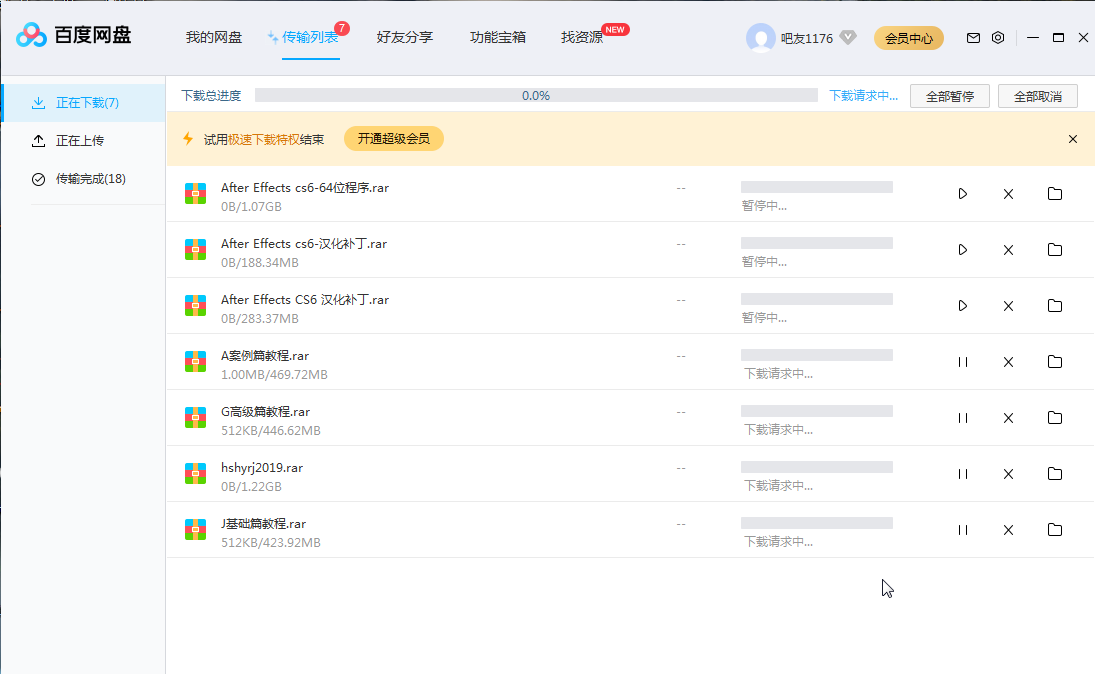Cancel A案例篇教程.rar download
Screen dimensions: 1095x674
tap(1008, 362)
